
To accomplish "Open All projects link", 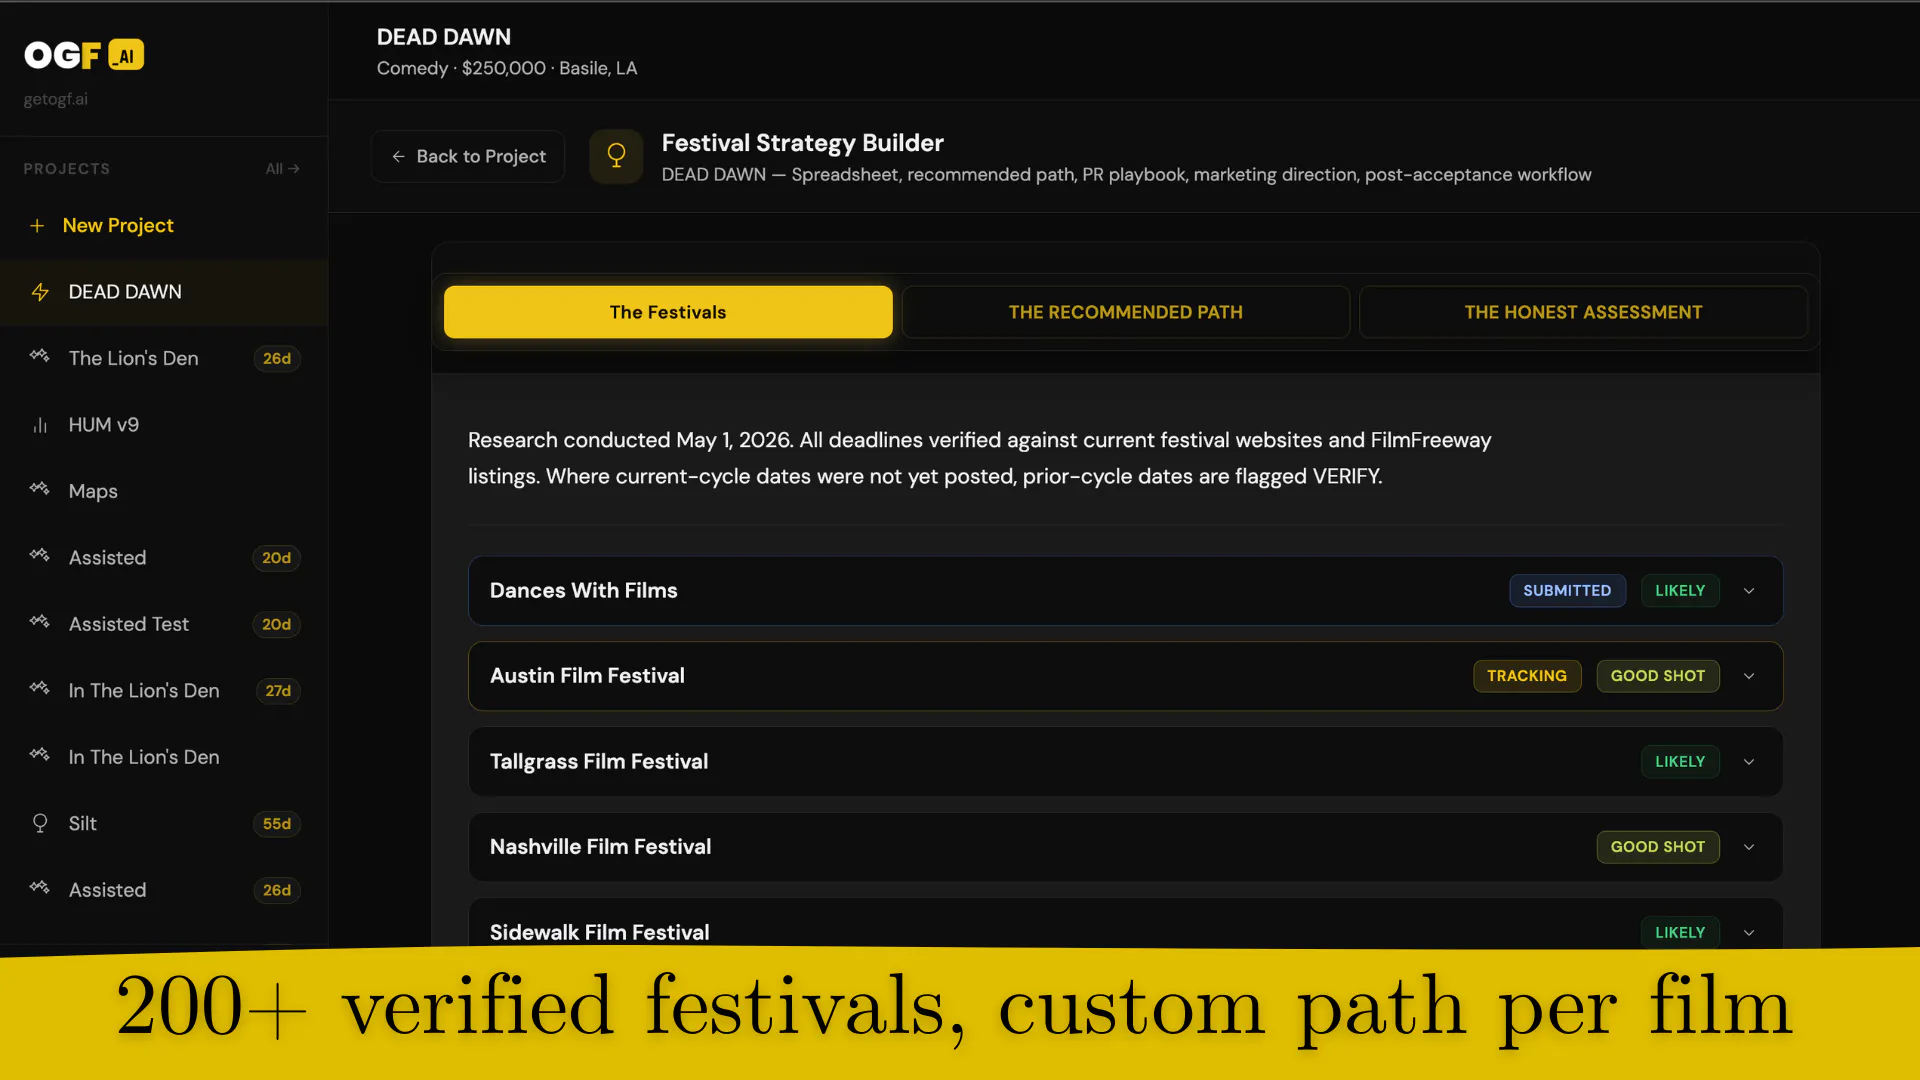I will pos(282,169).
